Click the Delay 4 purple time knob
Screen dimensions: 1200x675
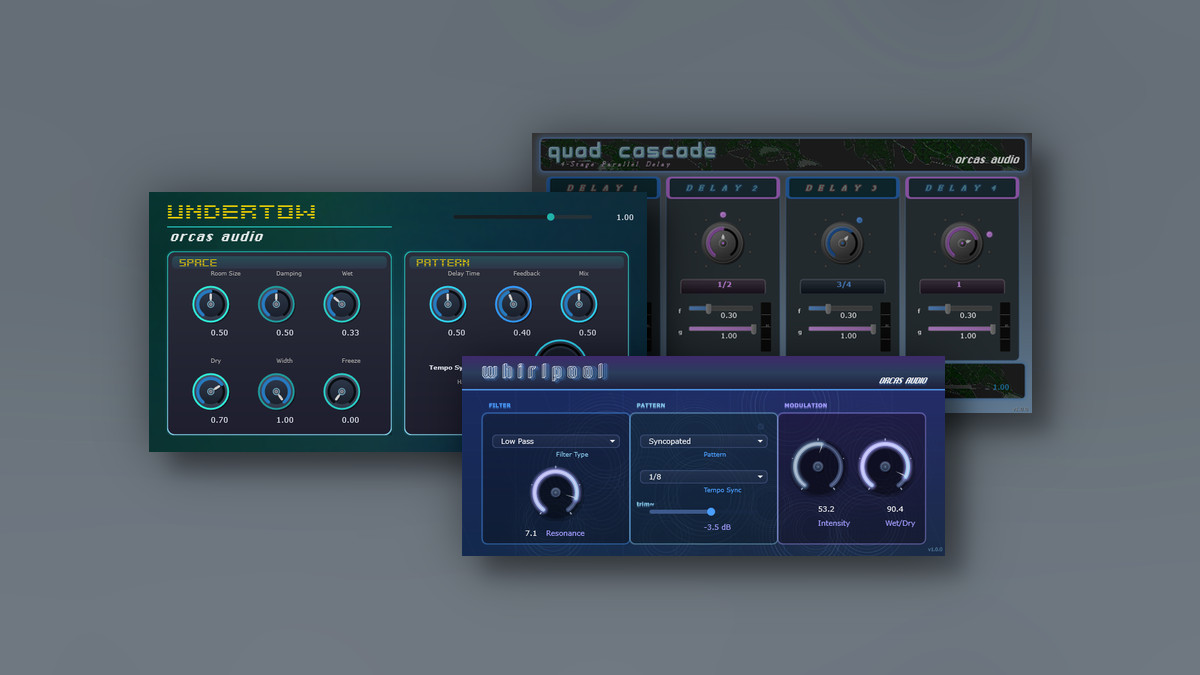961,243
